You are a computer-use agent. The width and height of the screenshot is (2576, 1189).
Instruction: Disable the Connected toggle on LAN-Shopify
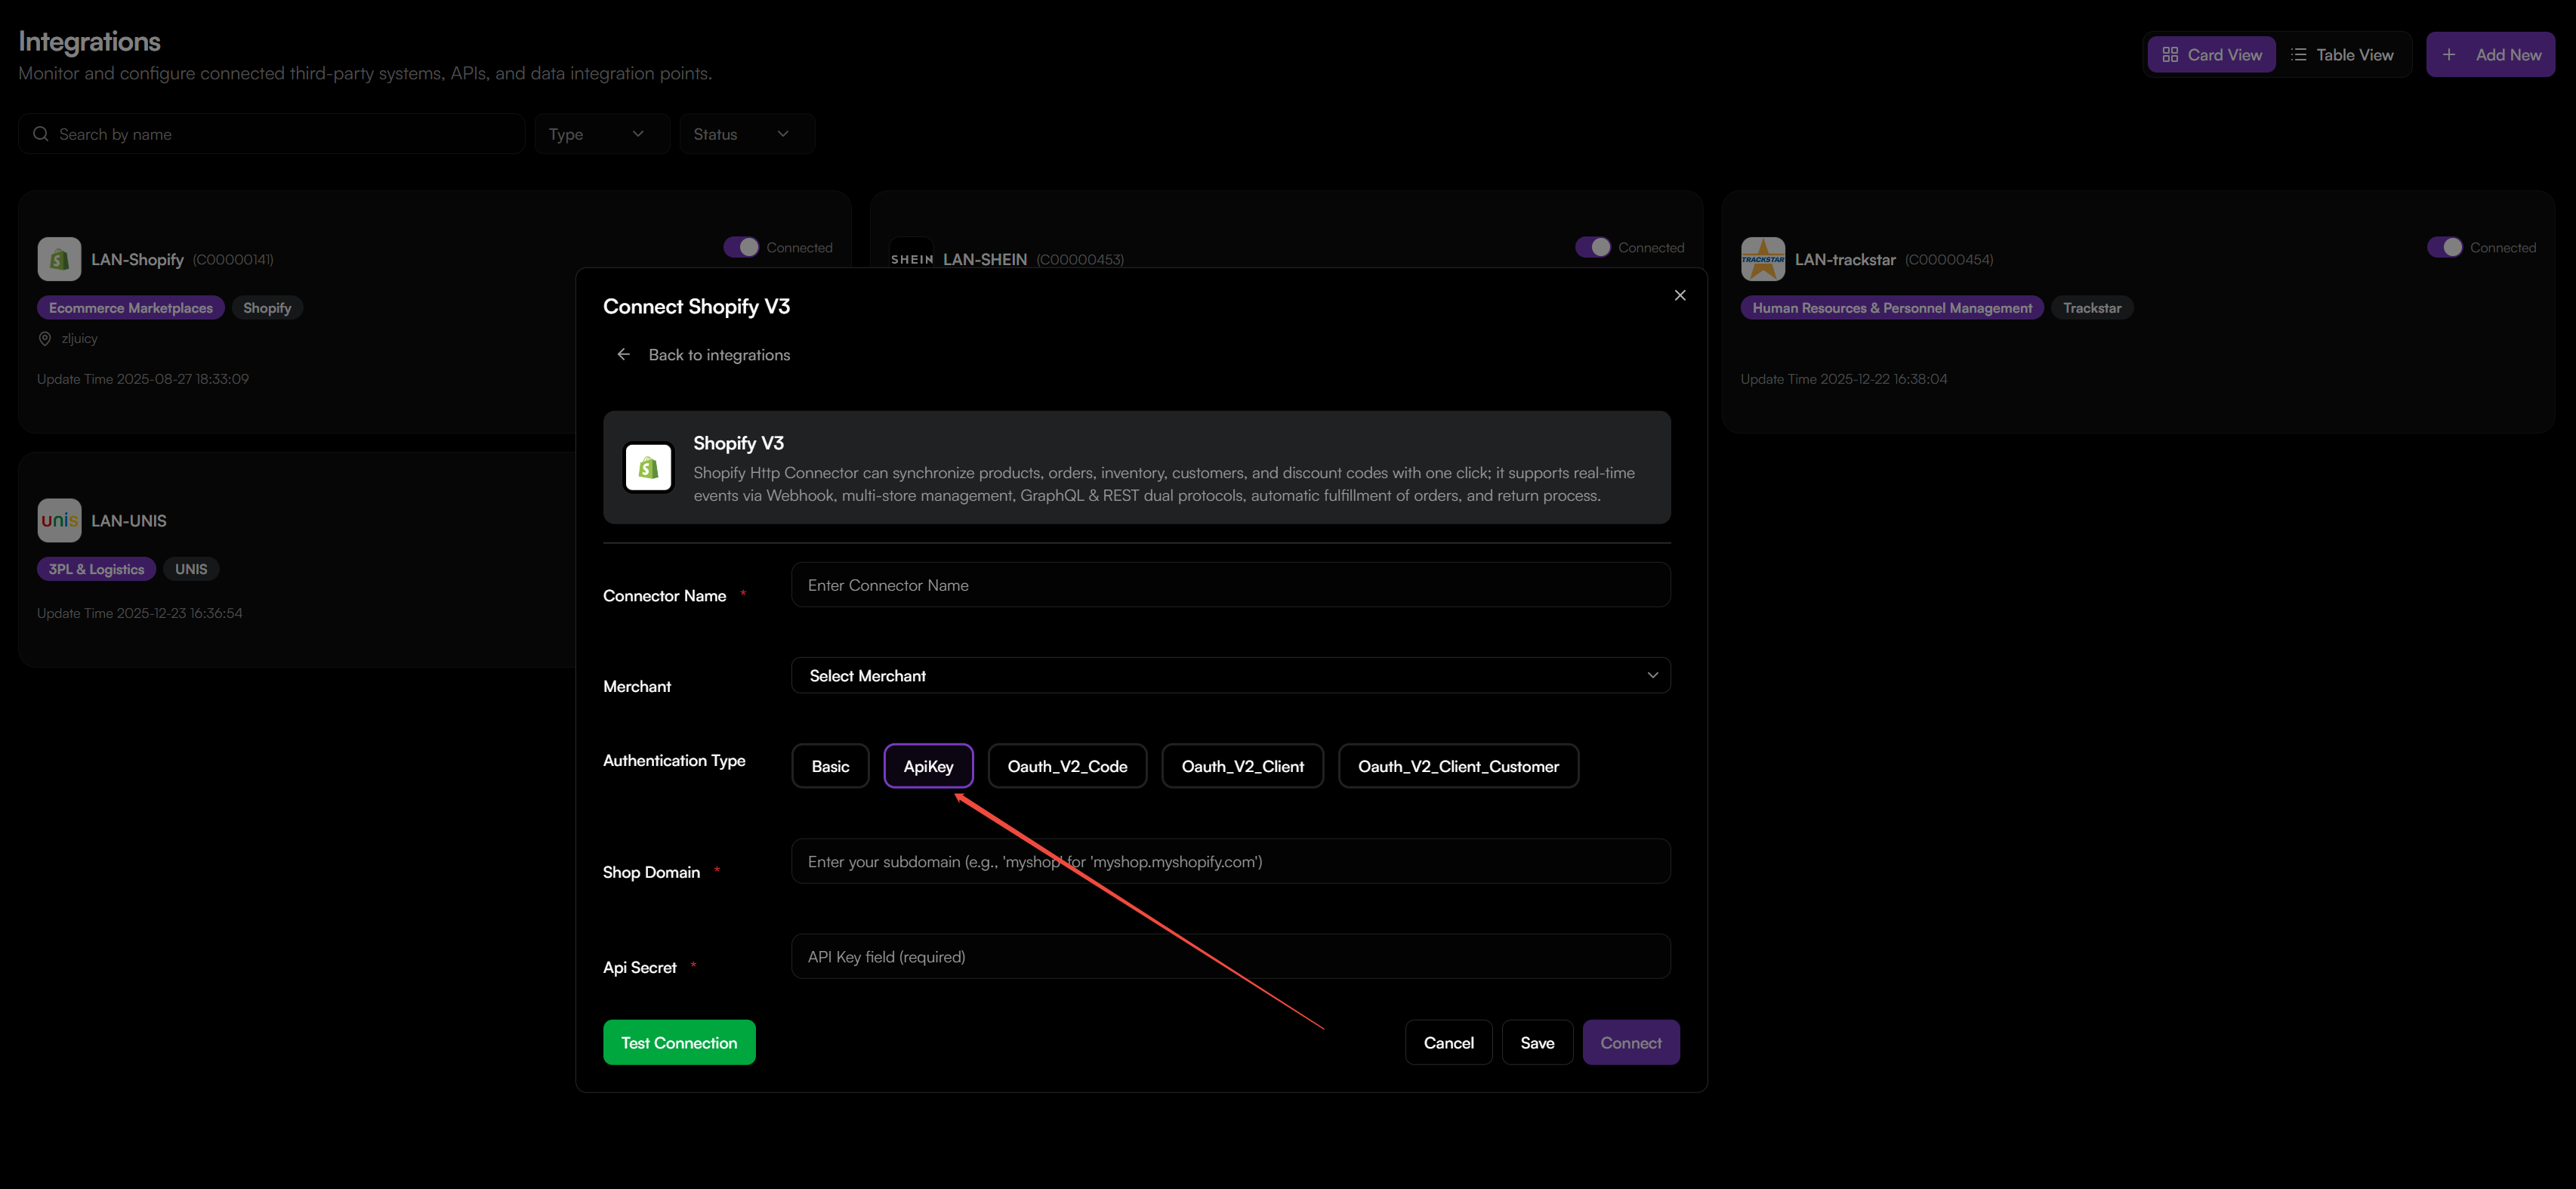[741, 246]
